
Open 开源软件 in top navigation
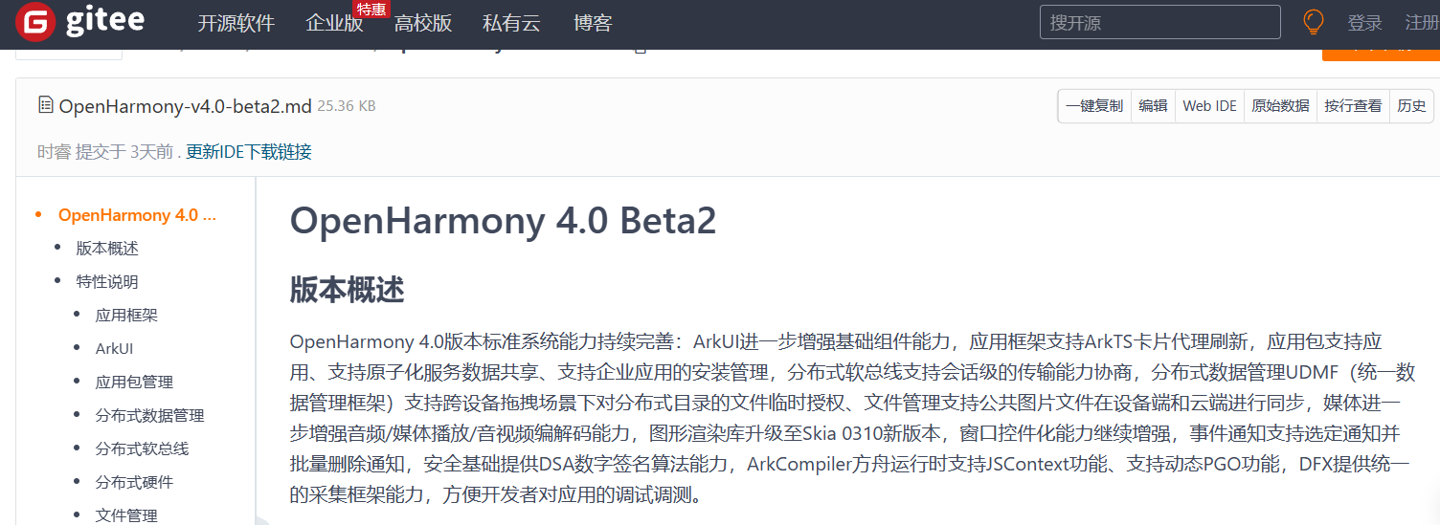pyautogui.click(x=236, y=23)
